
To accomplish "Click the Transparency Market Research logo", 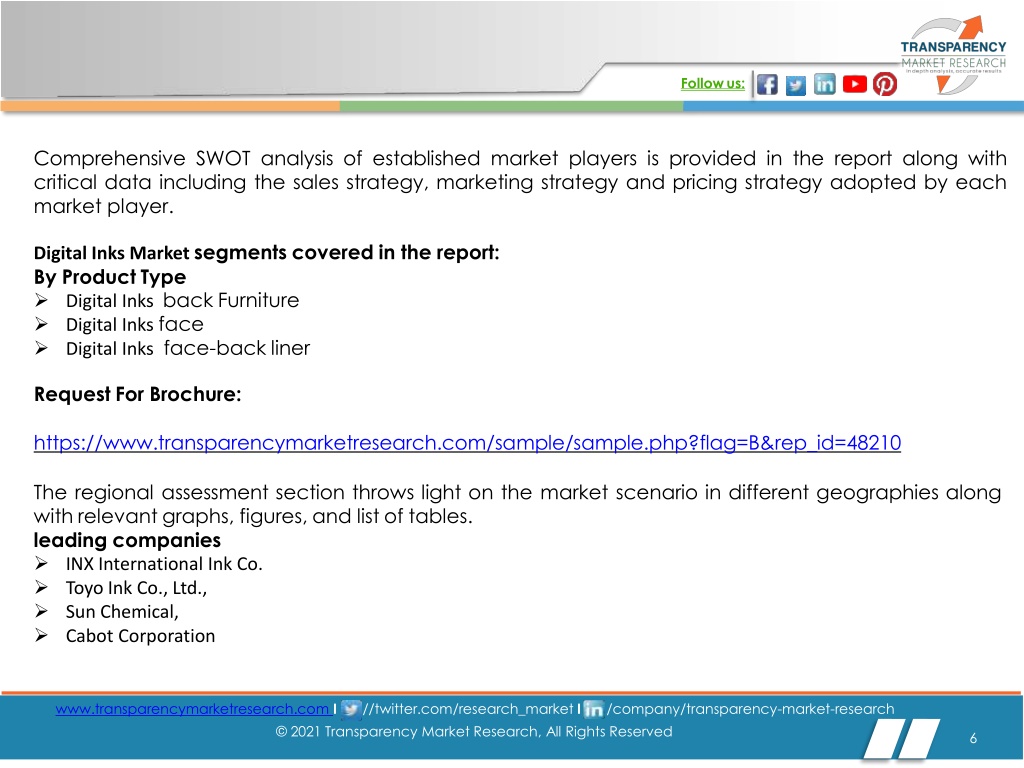I will point(953,55).
